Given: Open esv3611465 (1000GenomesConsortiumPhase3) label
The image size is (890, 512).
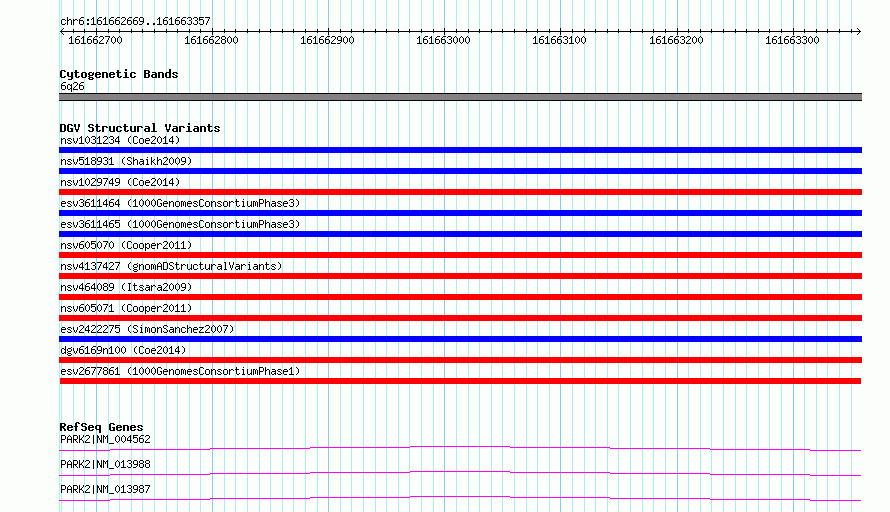Looking at the screenshot, I should point(180,224).
